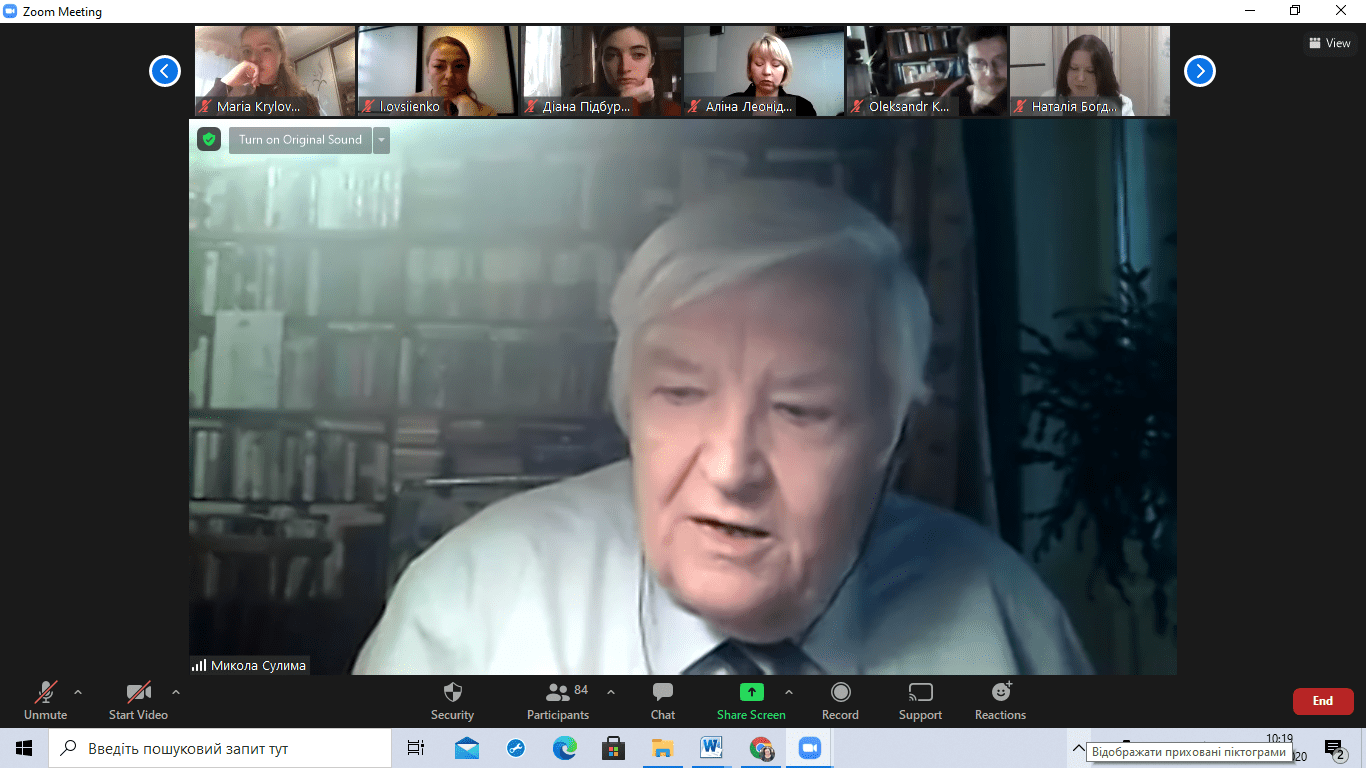Click the green encryption shield icon
Image resolution: width=1366 pixels, height=768 pixels.
[209, 140]
